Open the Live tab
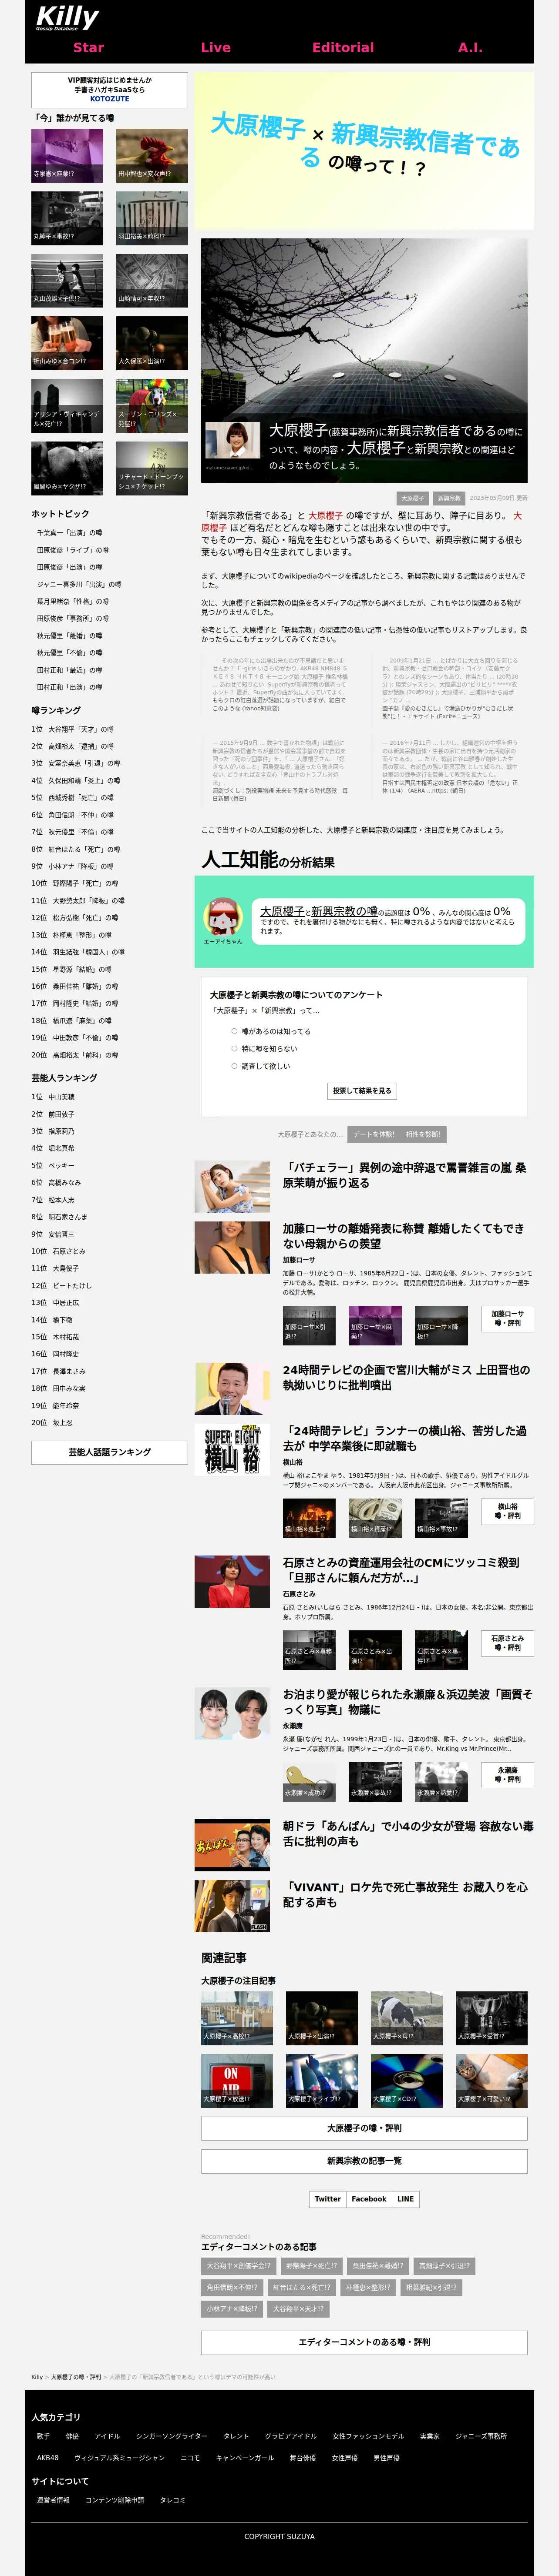This screenshot has width=559, height=2576. click(216, 47)
